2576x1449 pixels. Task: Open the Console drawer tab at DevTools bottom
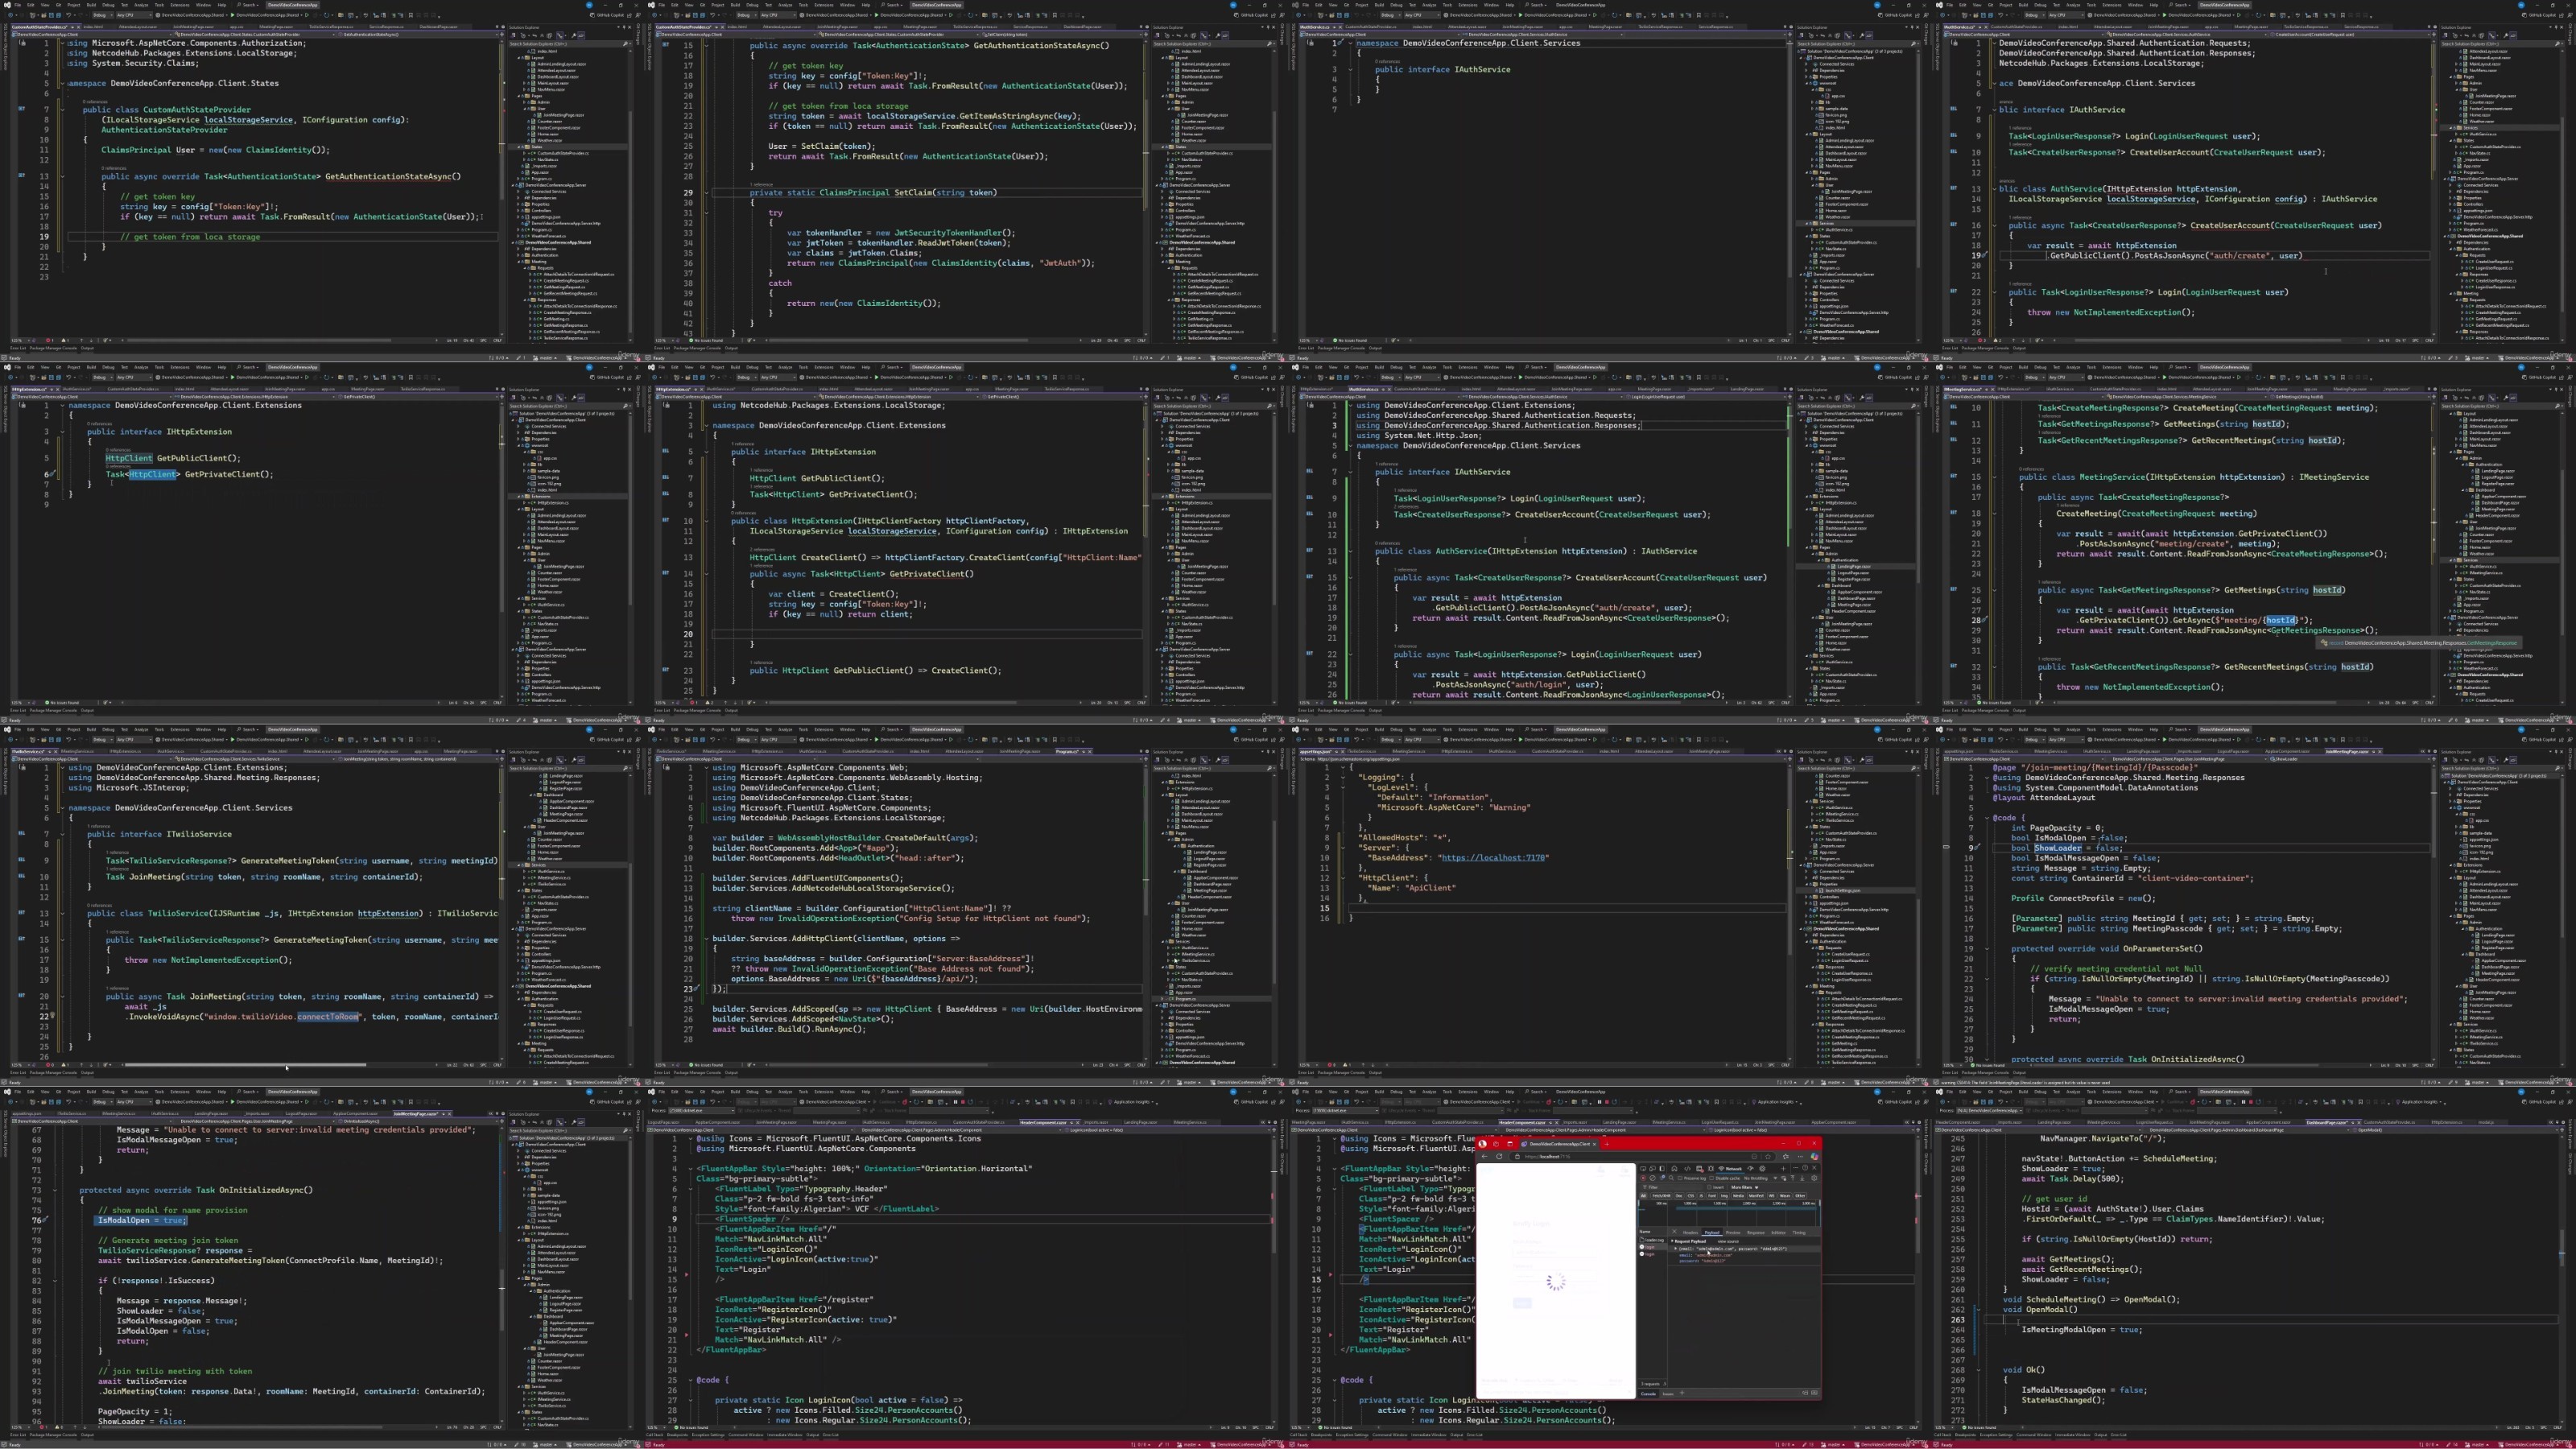[x=1648, y=1393]
